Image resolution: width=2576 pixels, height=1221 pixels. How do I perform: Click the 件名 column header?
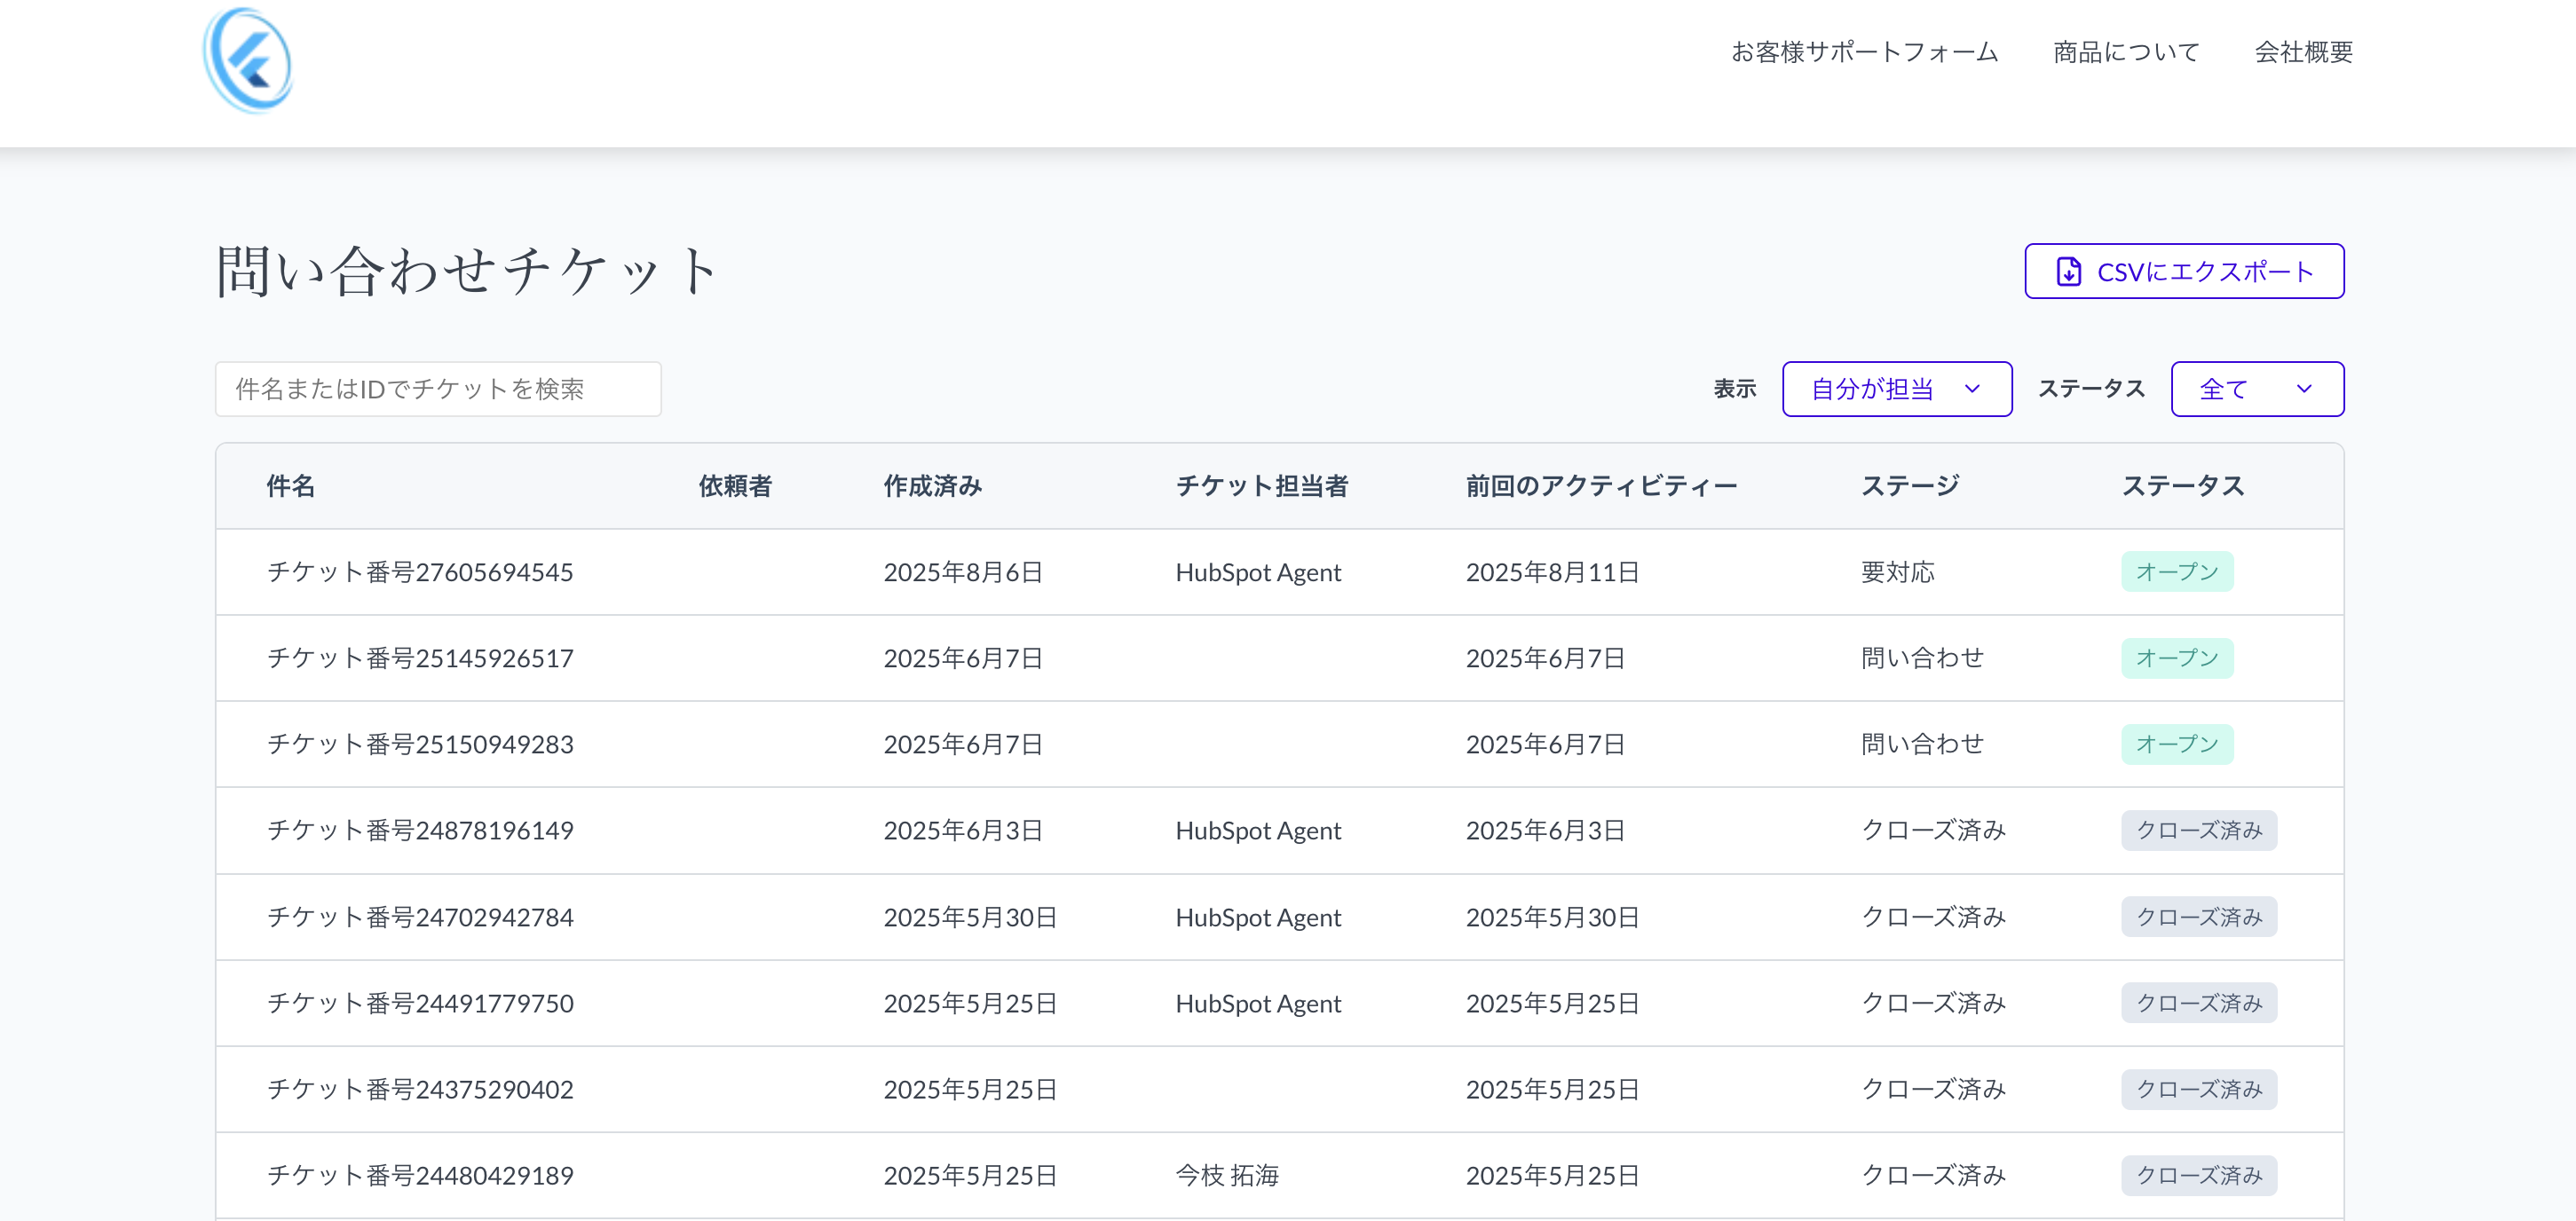coord(291,486)
